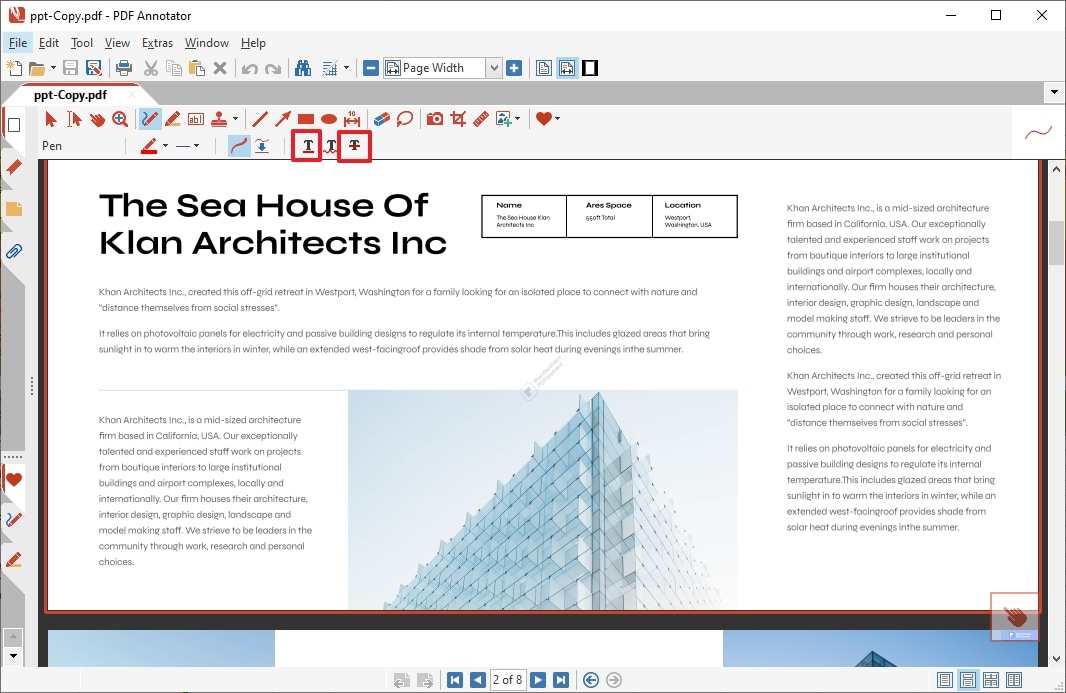Screen dimensions: 1066x693
Task: Select the Ellipse shape tool
Action: [329, 119]
